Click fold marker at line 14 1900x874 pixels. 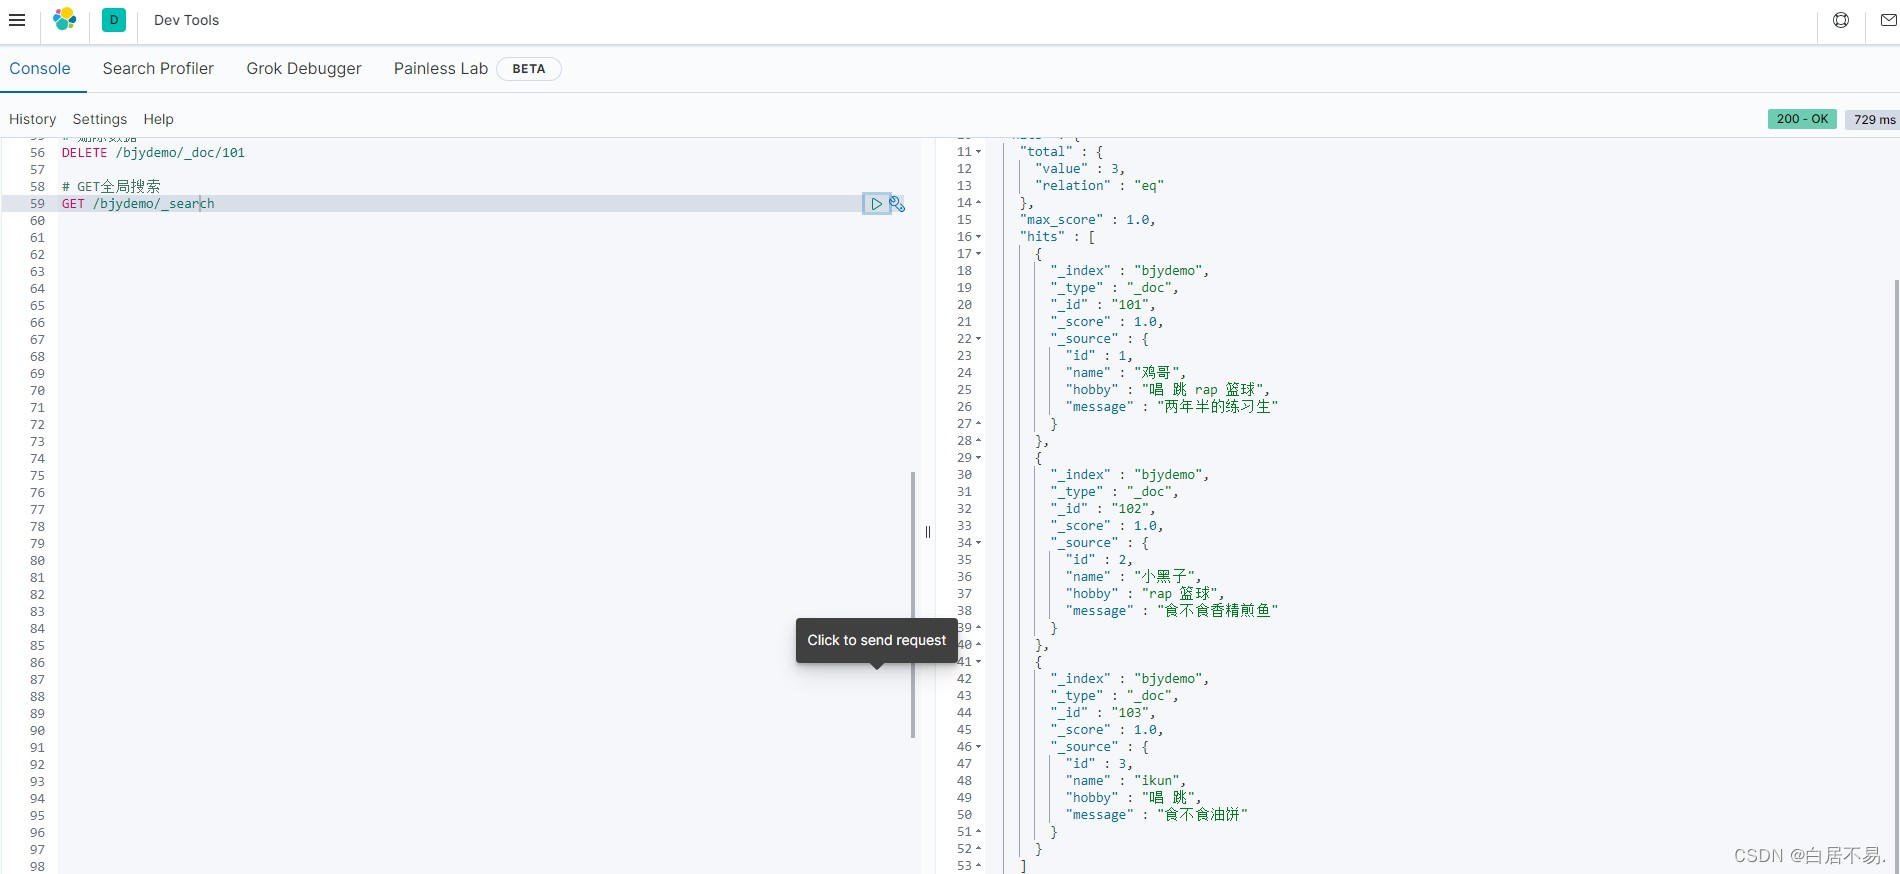[979, 203]
